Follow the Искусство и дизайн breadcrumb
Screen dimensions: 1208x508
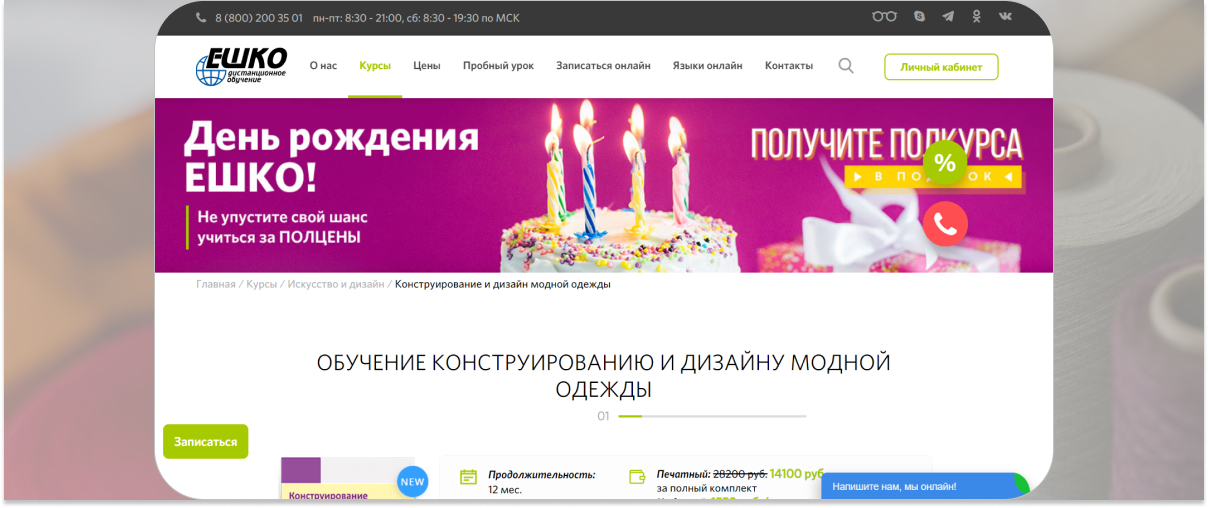click(336, 284)
